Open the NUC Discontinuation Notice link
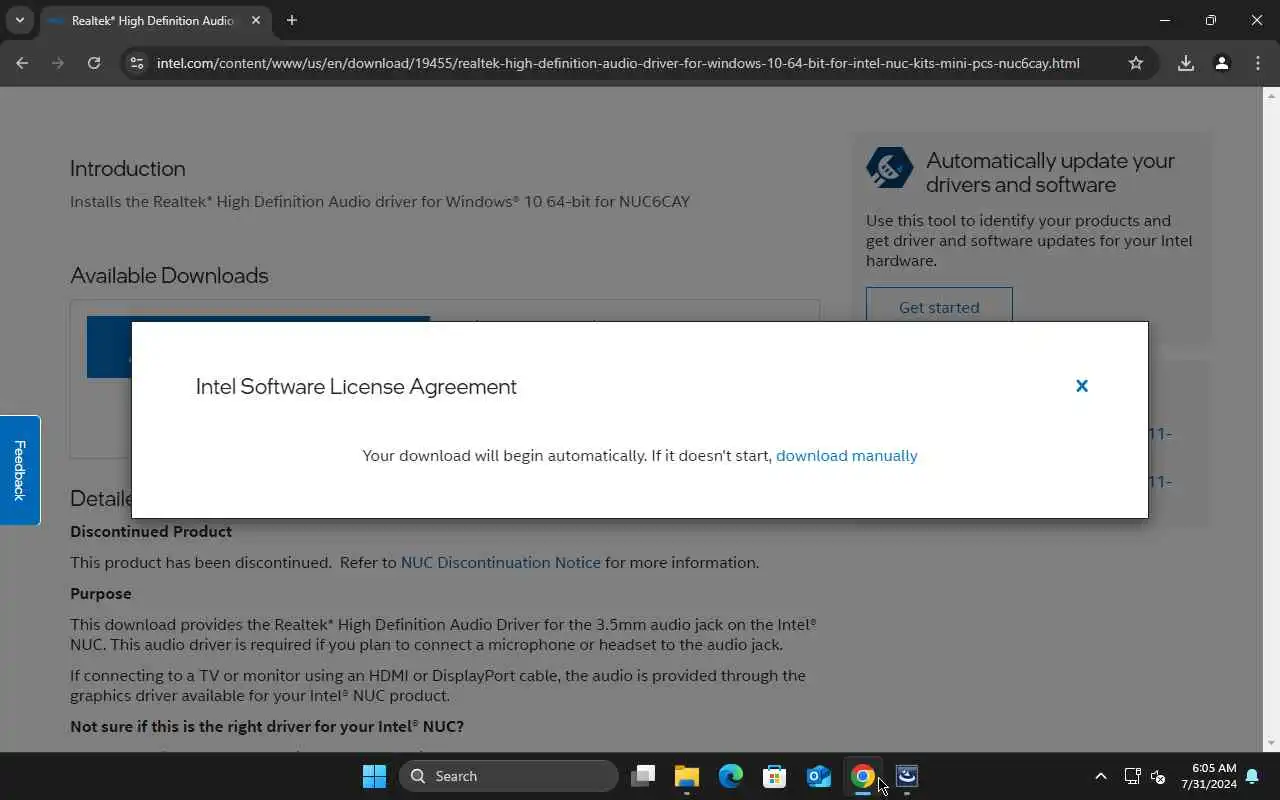 [500, 562]
